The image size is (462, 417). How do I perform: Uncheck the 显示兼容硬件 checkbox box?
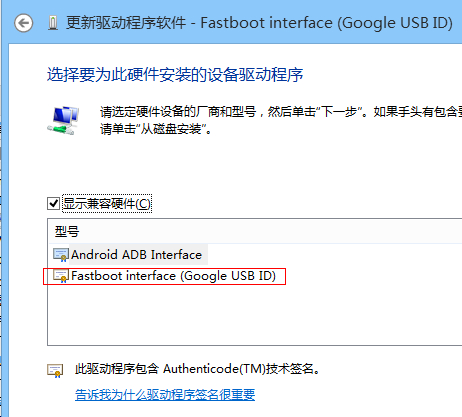pos(53,203)
